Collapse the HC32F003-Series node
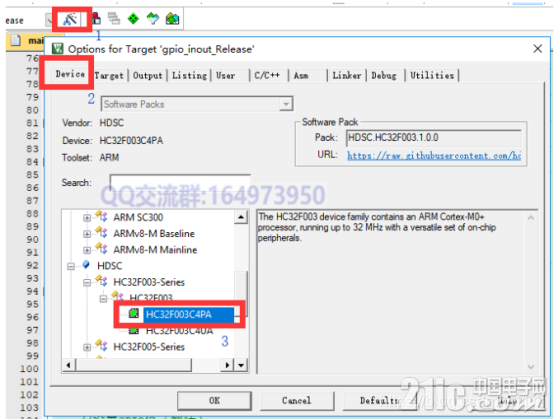The width and height of the screenshot is (554, 420). (87, 283)
